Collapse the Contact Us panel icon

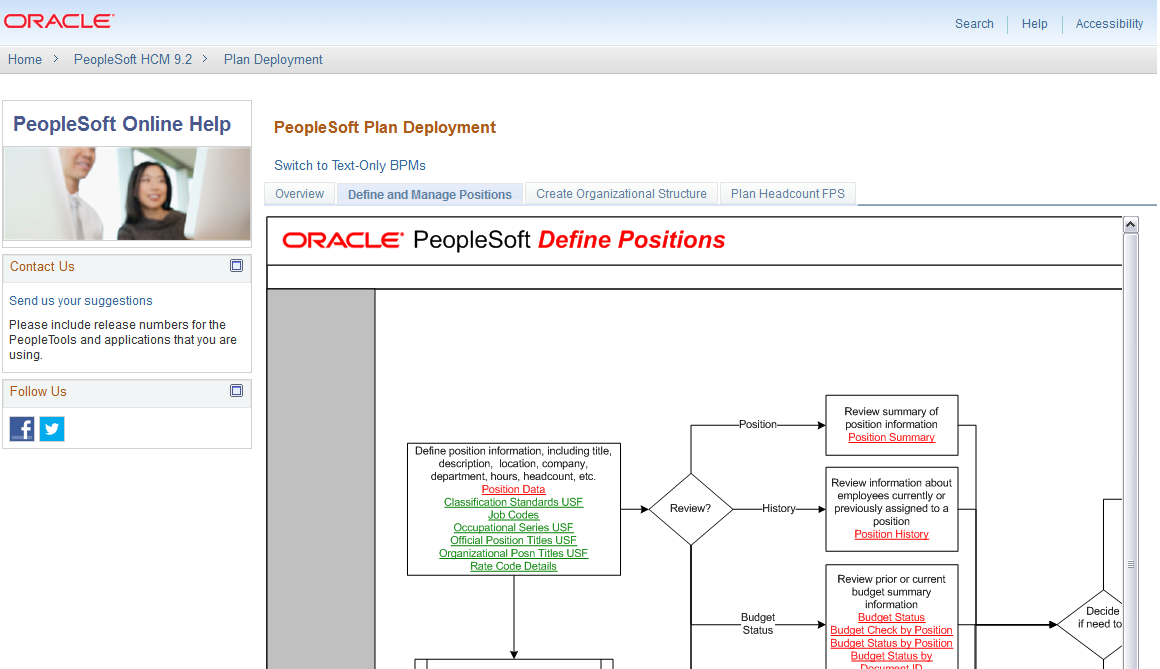tap(237, 266)
